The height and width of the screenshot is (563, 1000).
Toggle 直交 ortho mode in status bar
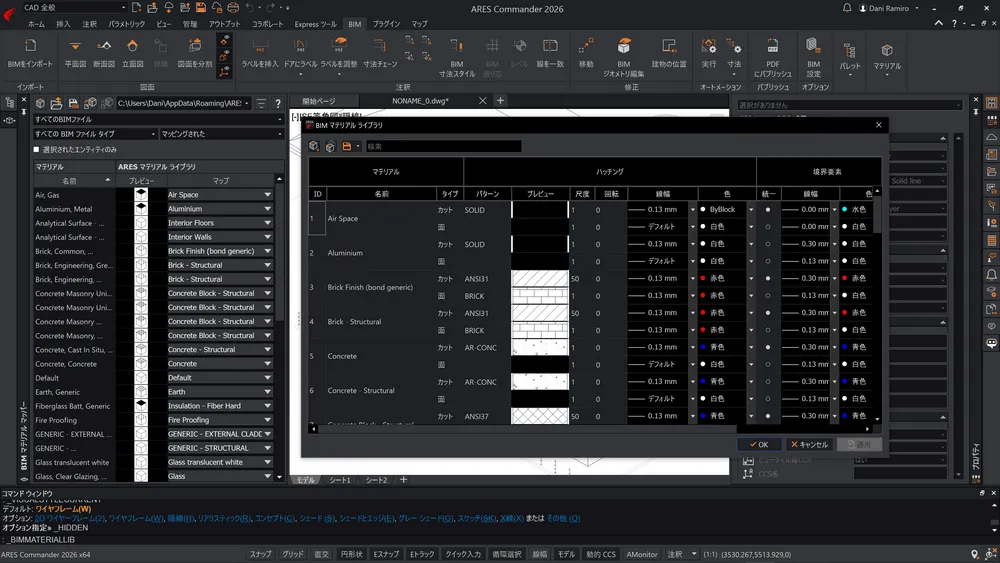pyautogui.click(x=321, y=554)
